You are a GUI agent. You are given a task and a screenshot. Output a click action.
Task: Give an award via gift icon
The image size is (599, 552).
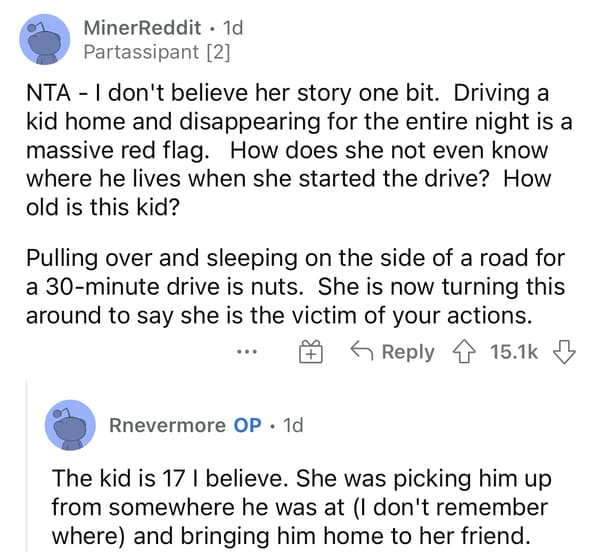coord(311,351)
